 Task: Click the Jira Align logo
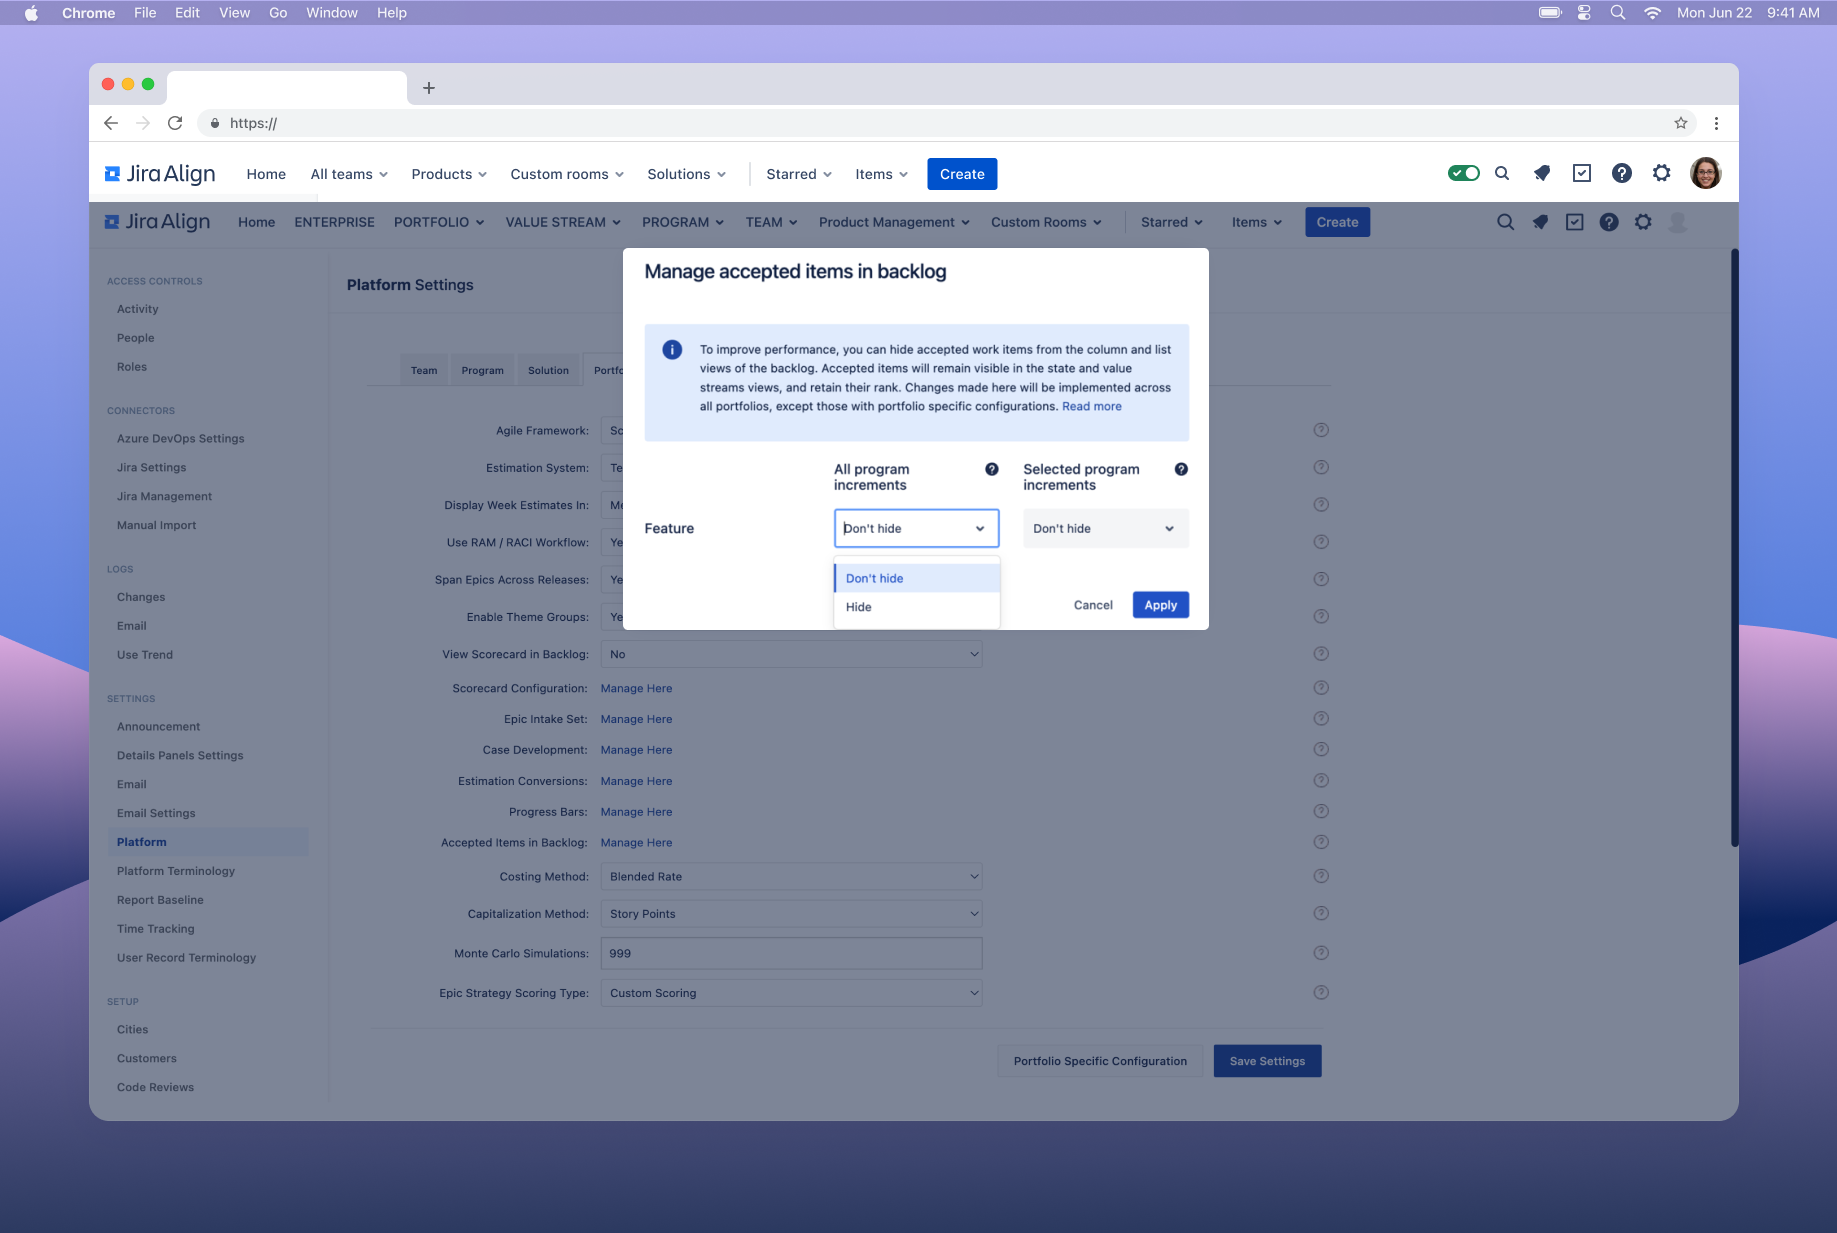(x=160, y=173)
